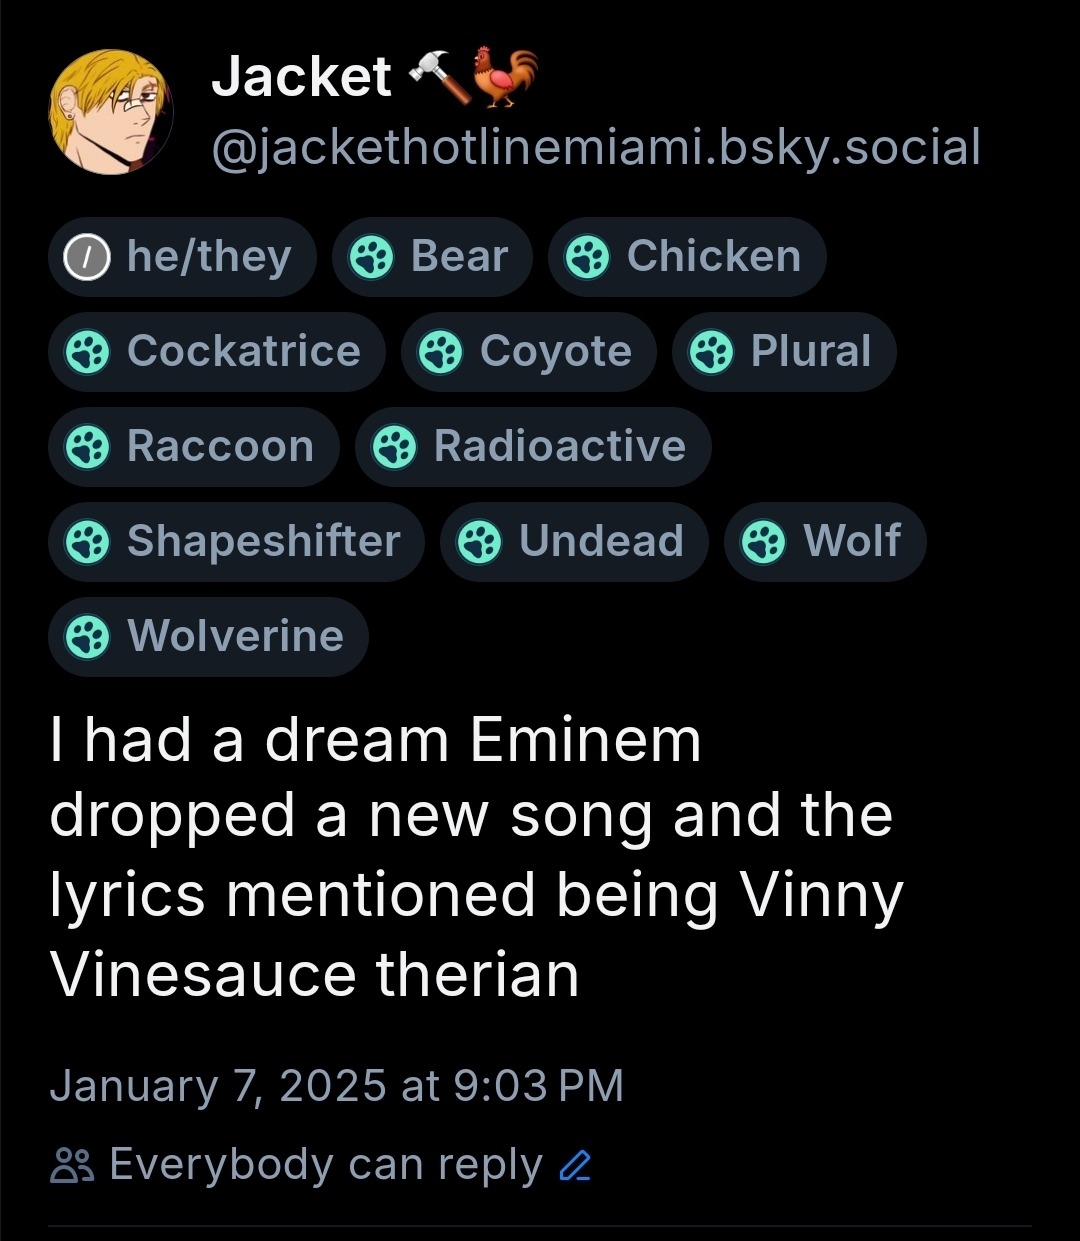This screenshot has height=1241, width=1080.
Task: Tap the Shapeshifter label paw icon
Action: (87, 542)
